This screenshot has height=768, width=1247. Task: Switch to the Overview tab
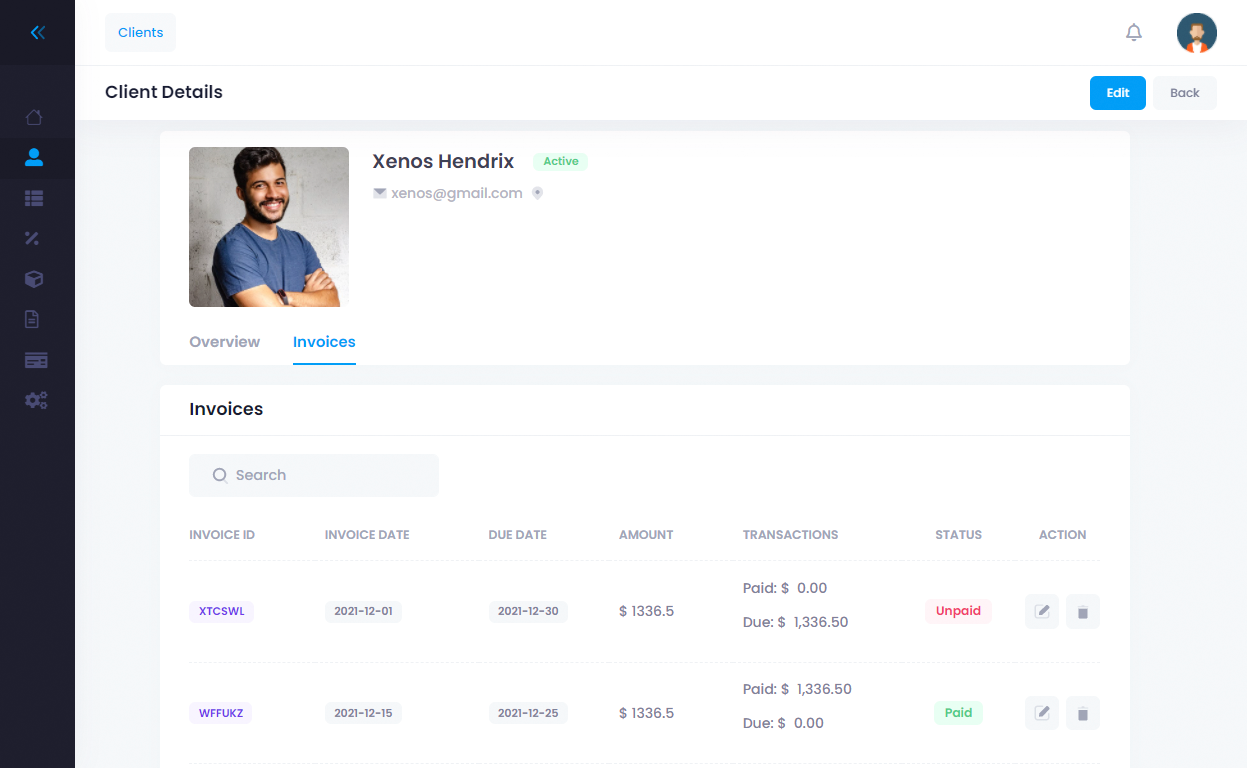(x=224, y=341)
